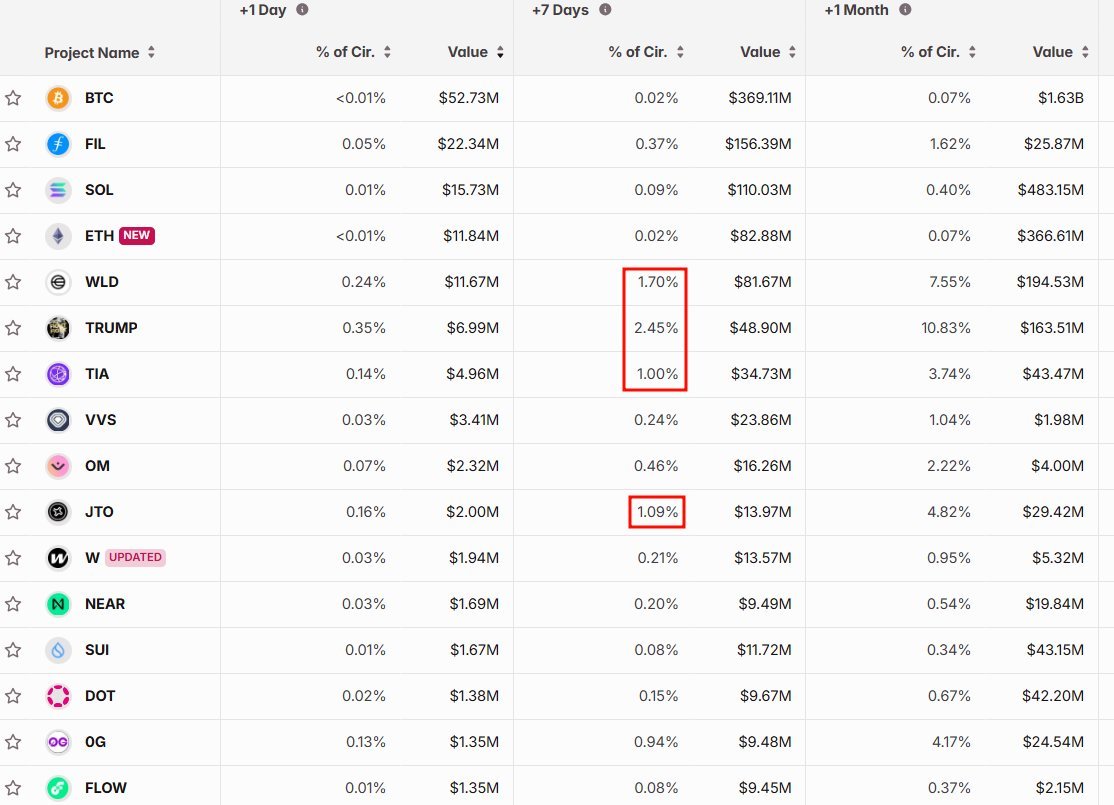Click the Filecoin FIL logo icon
Viewport: 1114px width, 805px height.
click(x=59, y=144)
